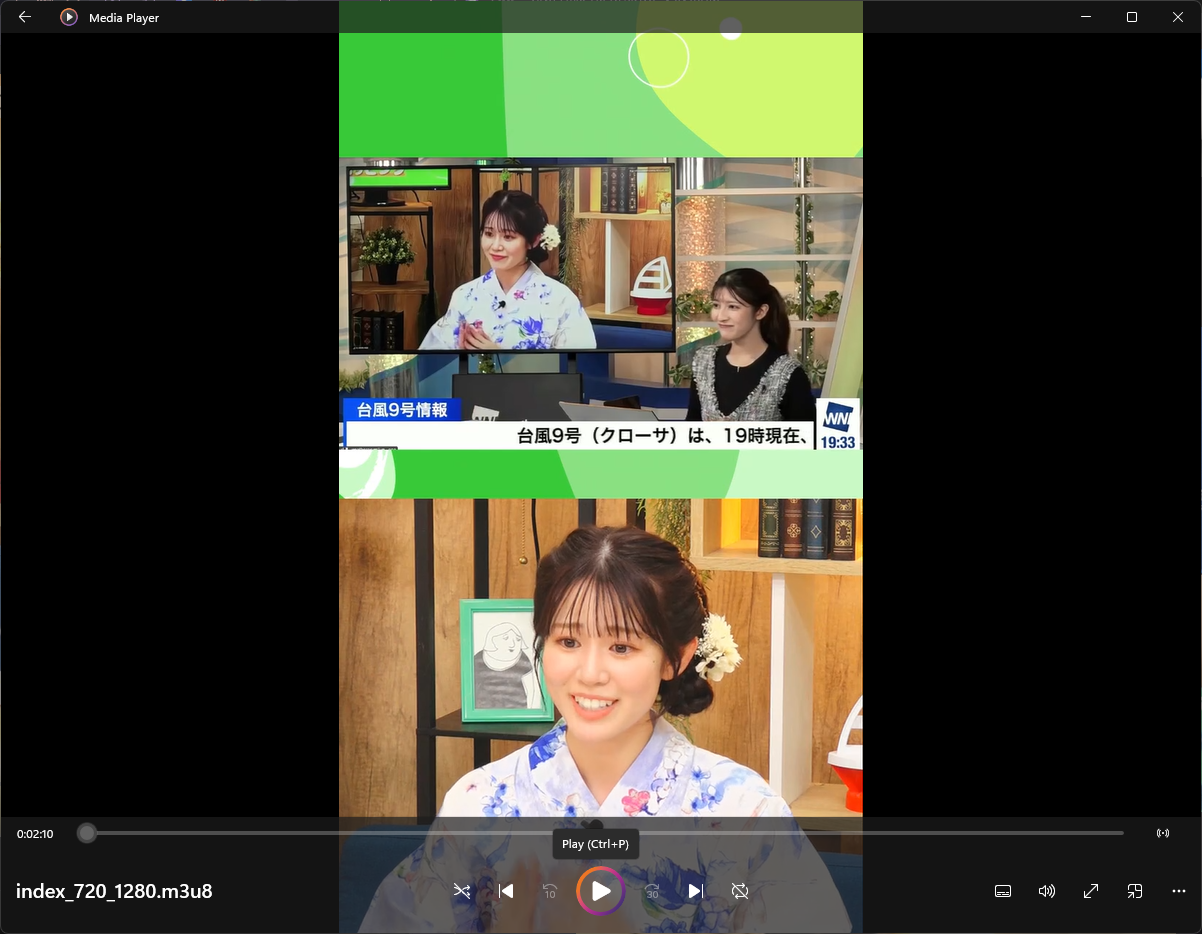Start playback with the Play button
Viewport: 1202px width, 934px height.
[x=601, y=891]
